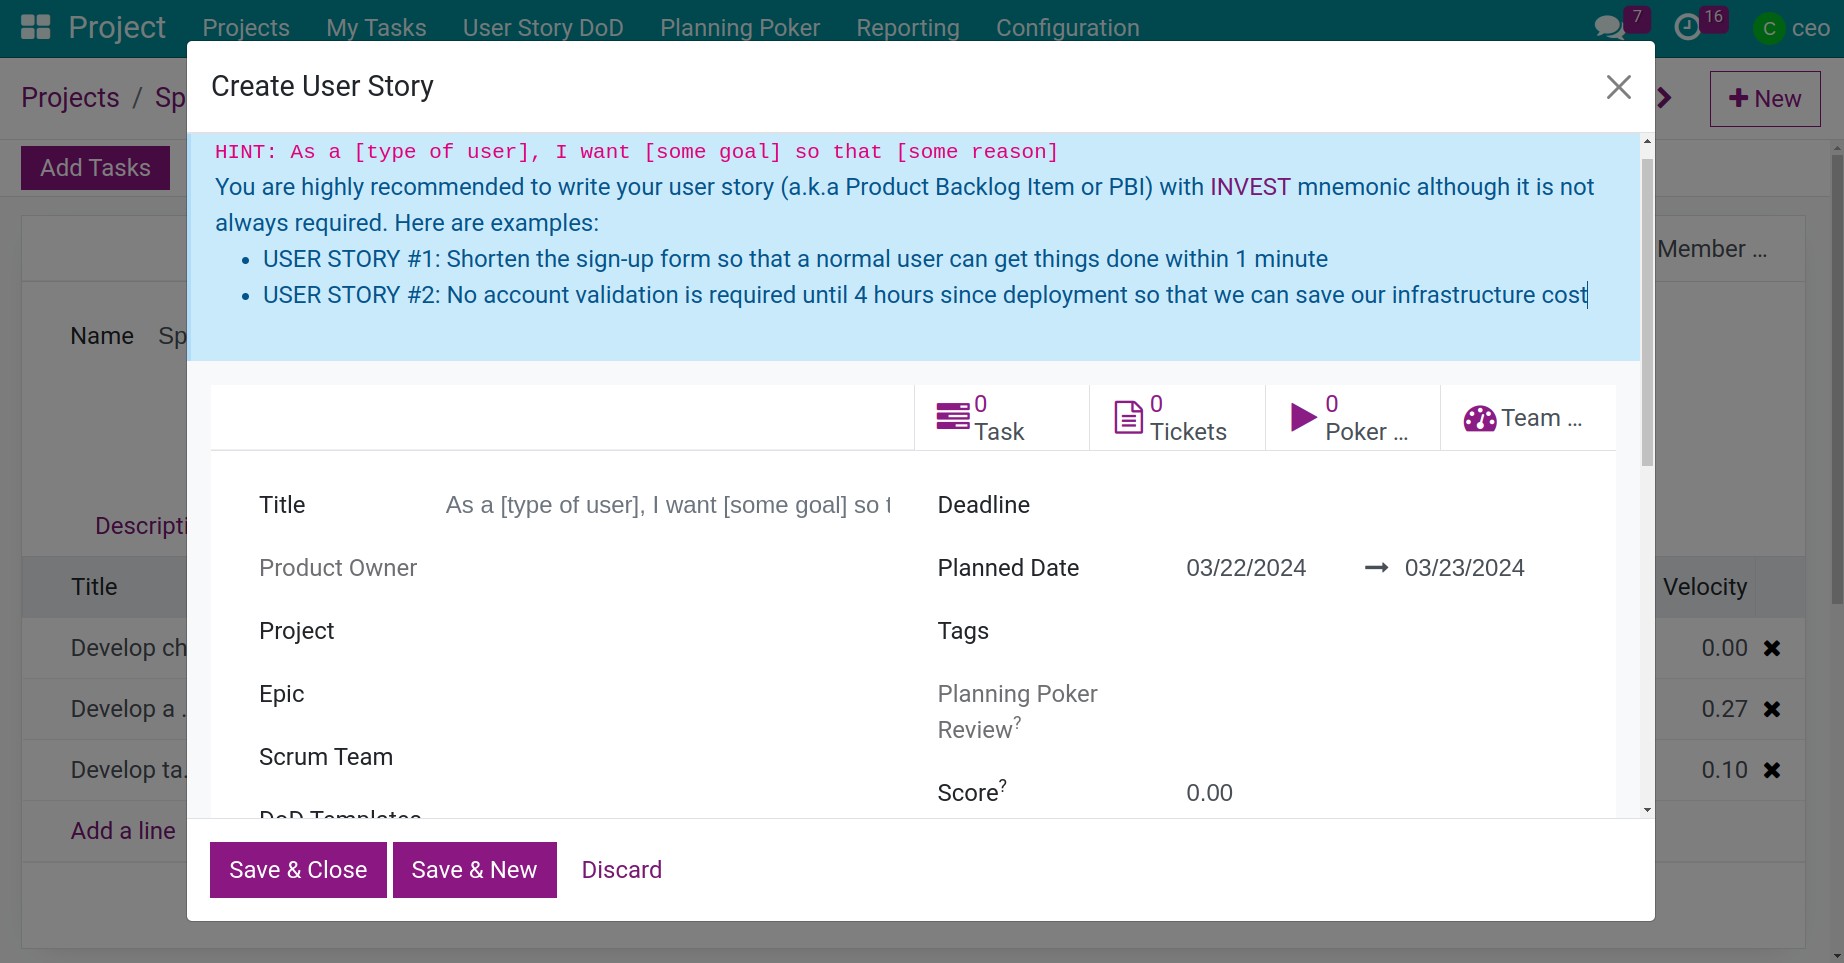Open the Poker stat button with its play icon
Viewport: 1844px width, 963px height.
pos(1353,418)
